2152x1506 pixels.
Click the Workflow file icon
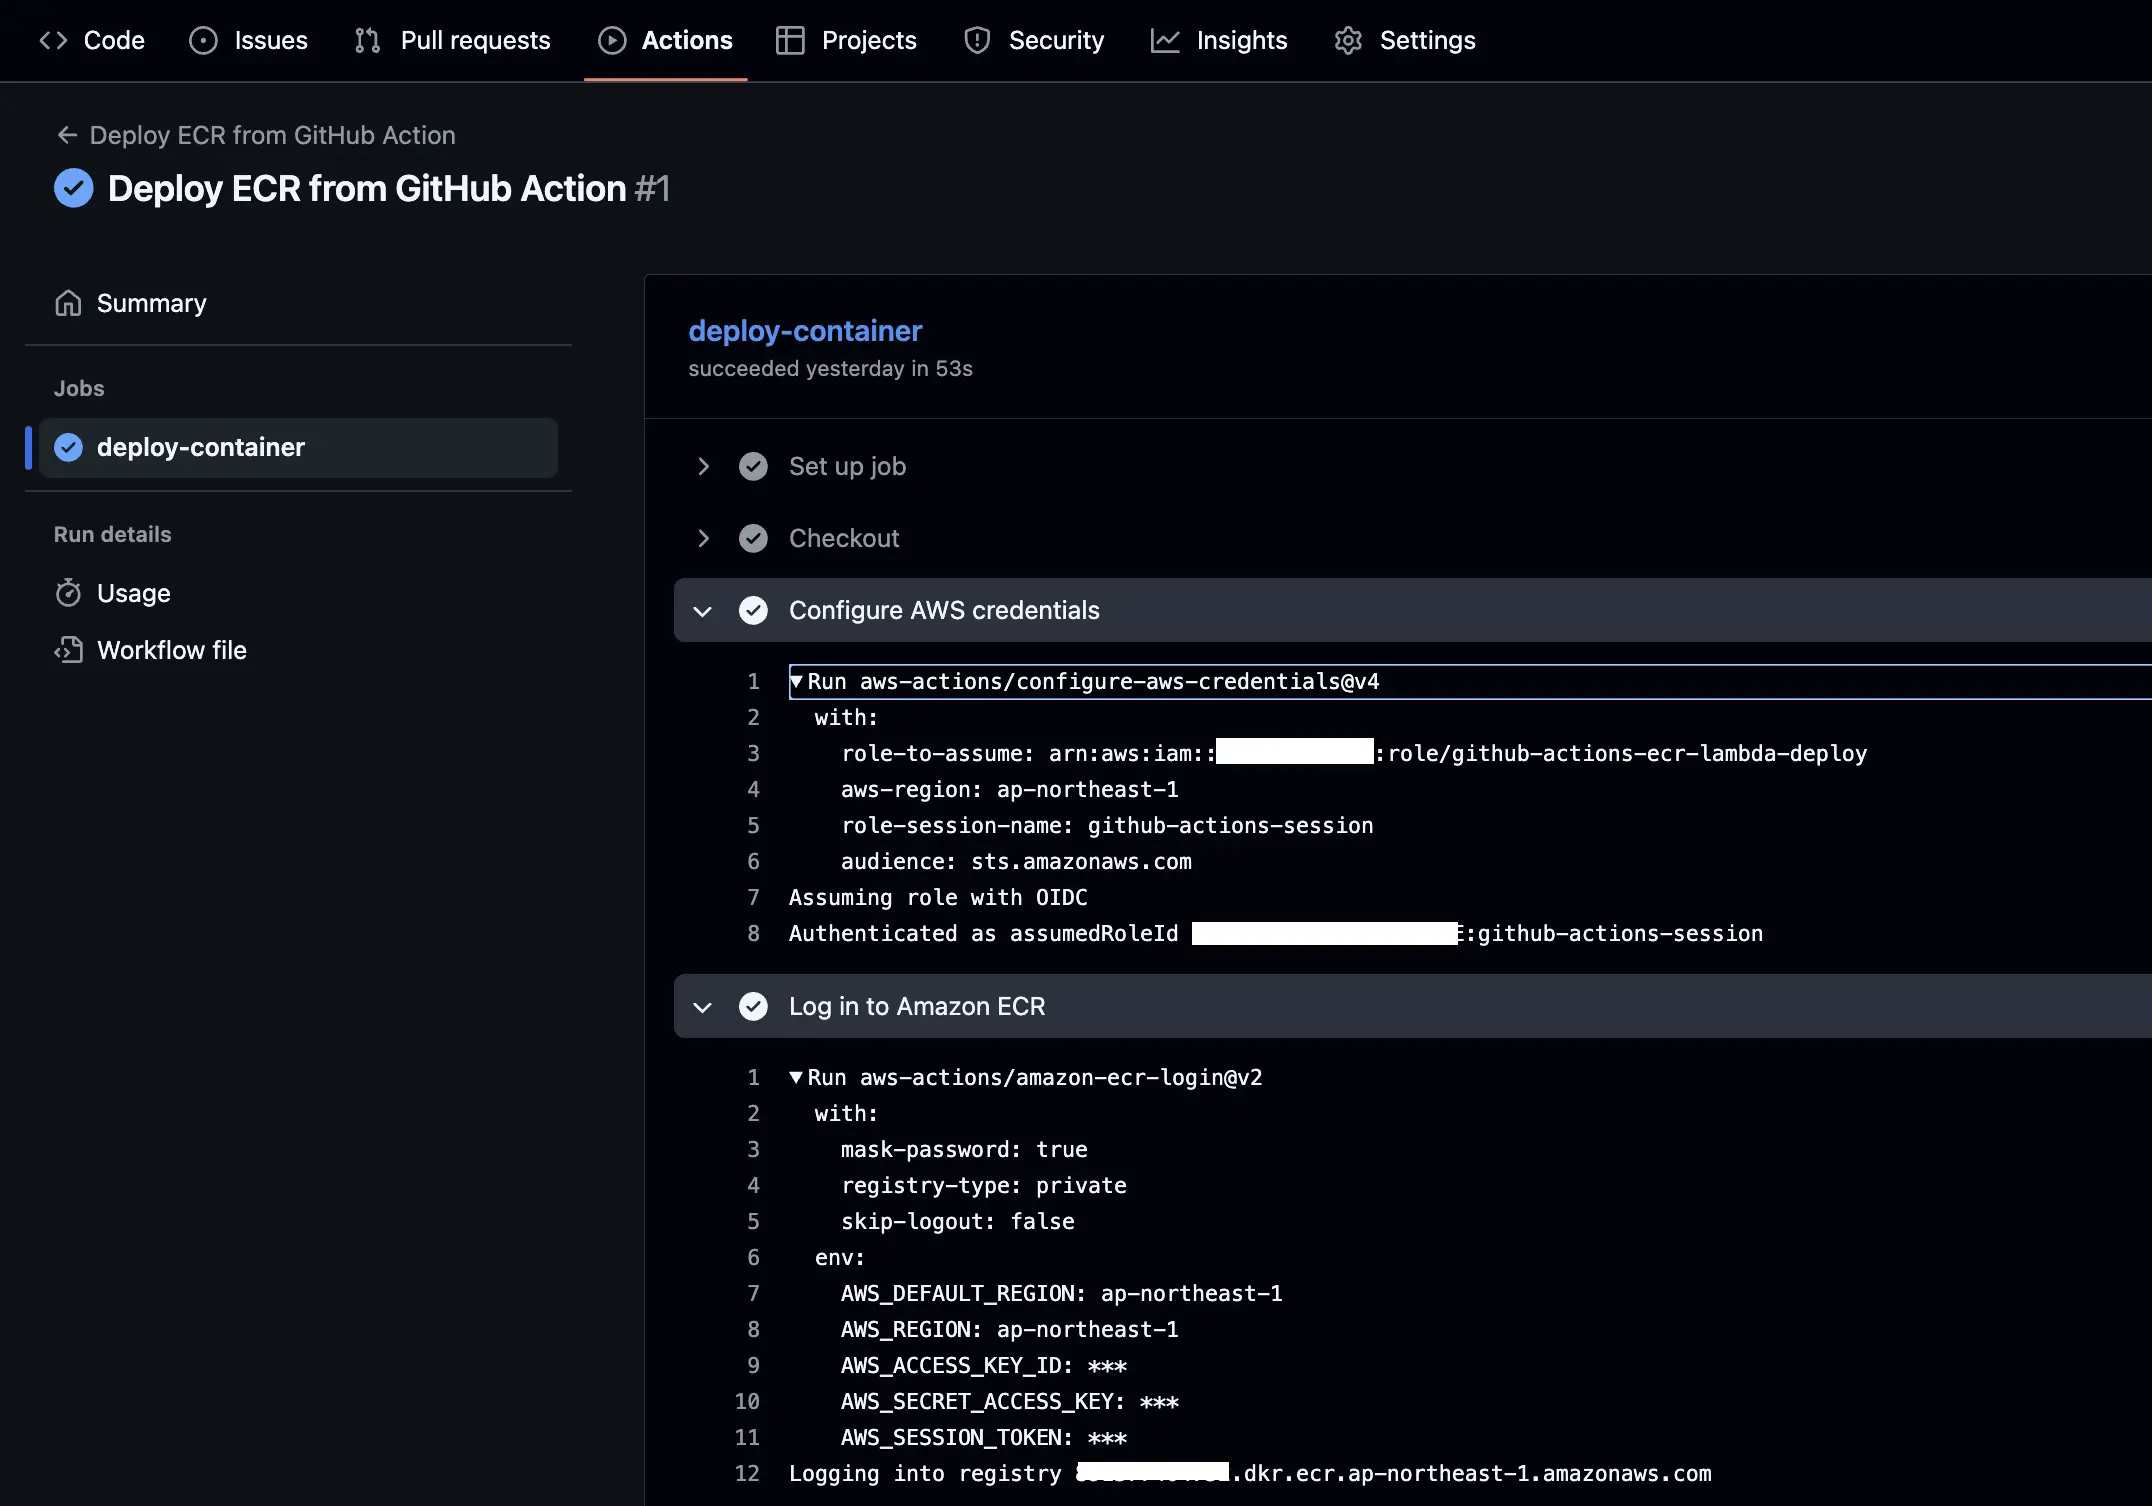pyautogui.click(x=68, y=649)
